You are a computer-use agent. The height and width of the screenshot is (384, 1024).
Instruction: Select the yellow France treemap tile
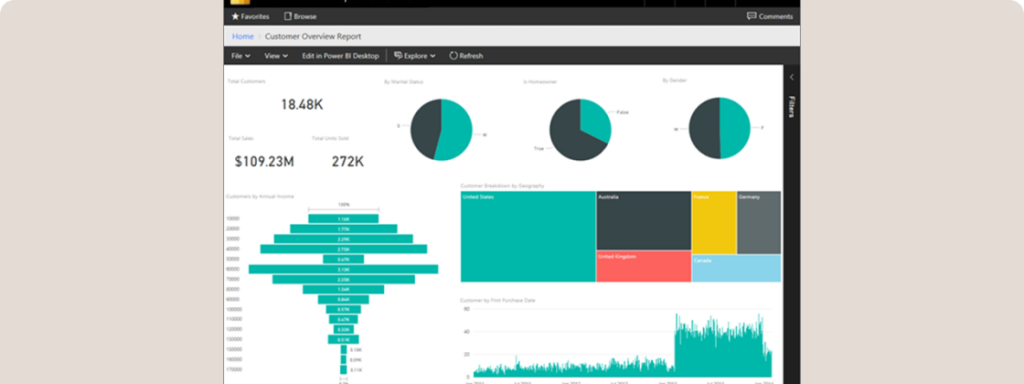(714, 222)
